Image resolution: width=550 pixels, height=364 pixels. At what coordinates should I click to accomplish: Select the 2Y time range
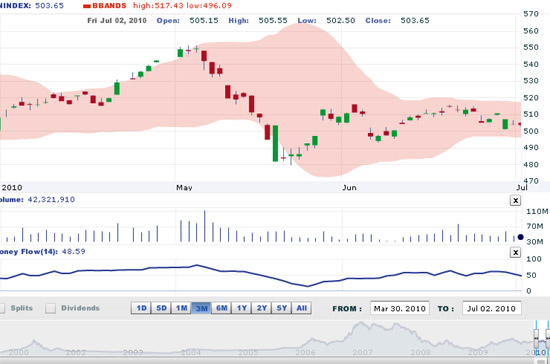click(262, 308)
